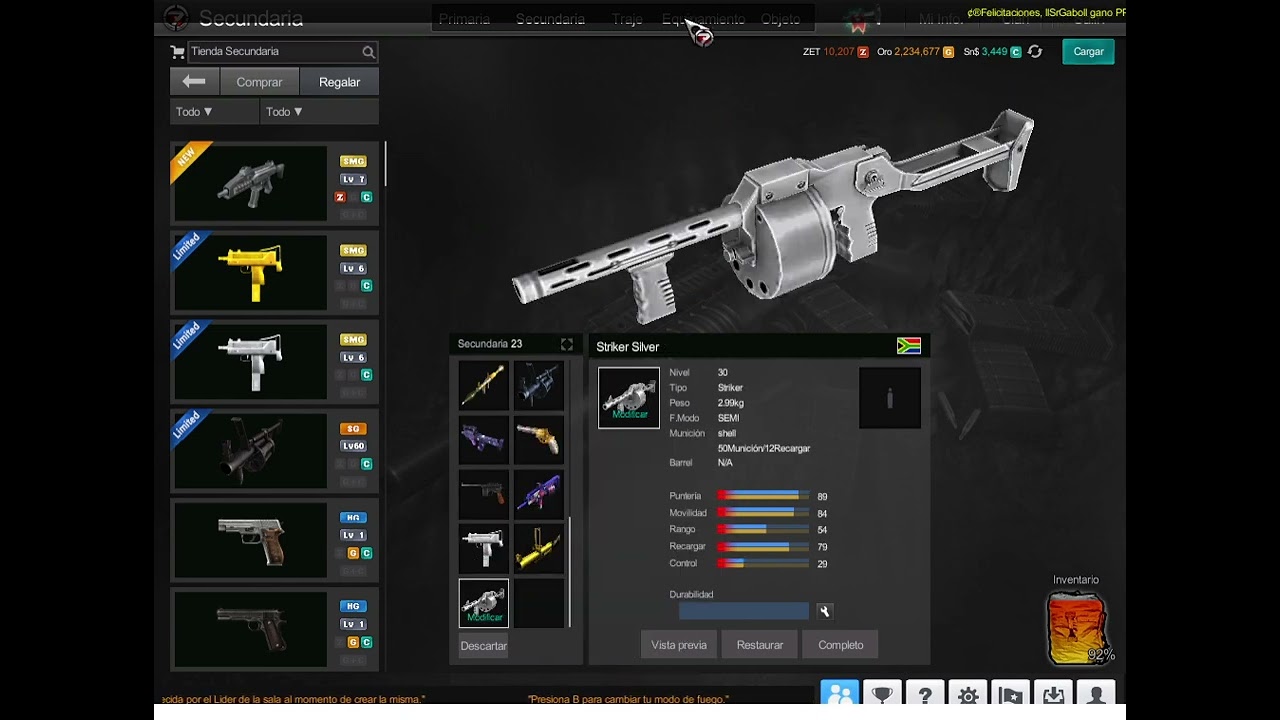Open the Objeto menu tab
Screen dimensions: 1280x720
[780, 19]
